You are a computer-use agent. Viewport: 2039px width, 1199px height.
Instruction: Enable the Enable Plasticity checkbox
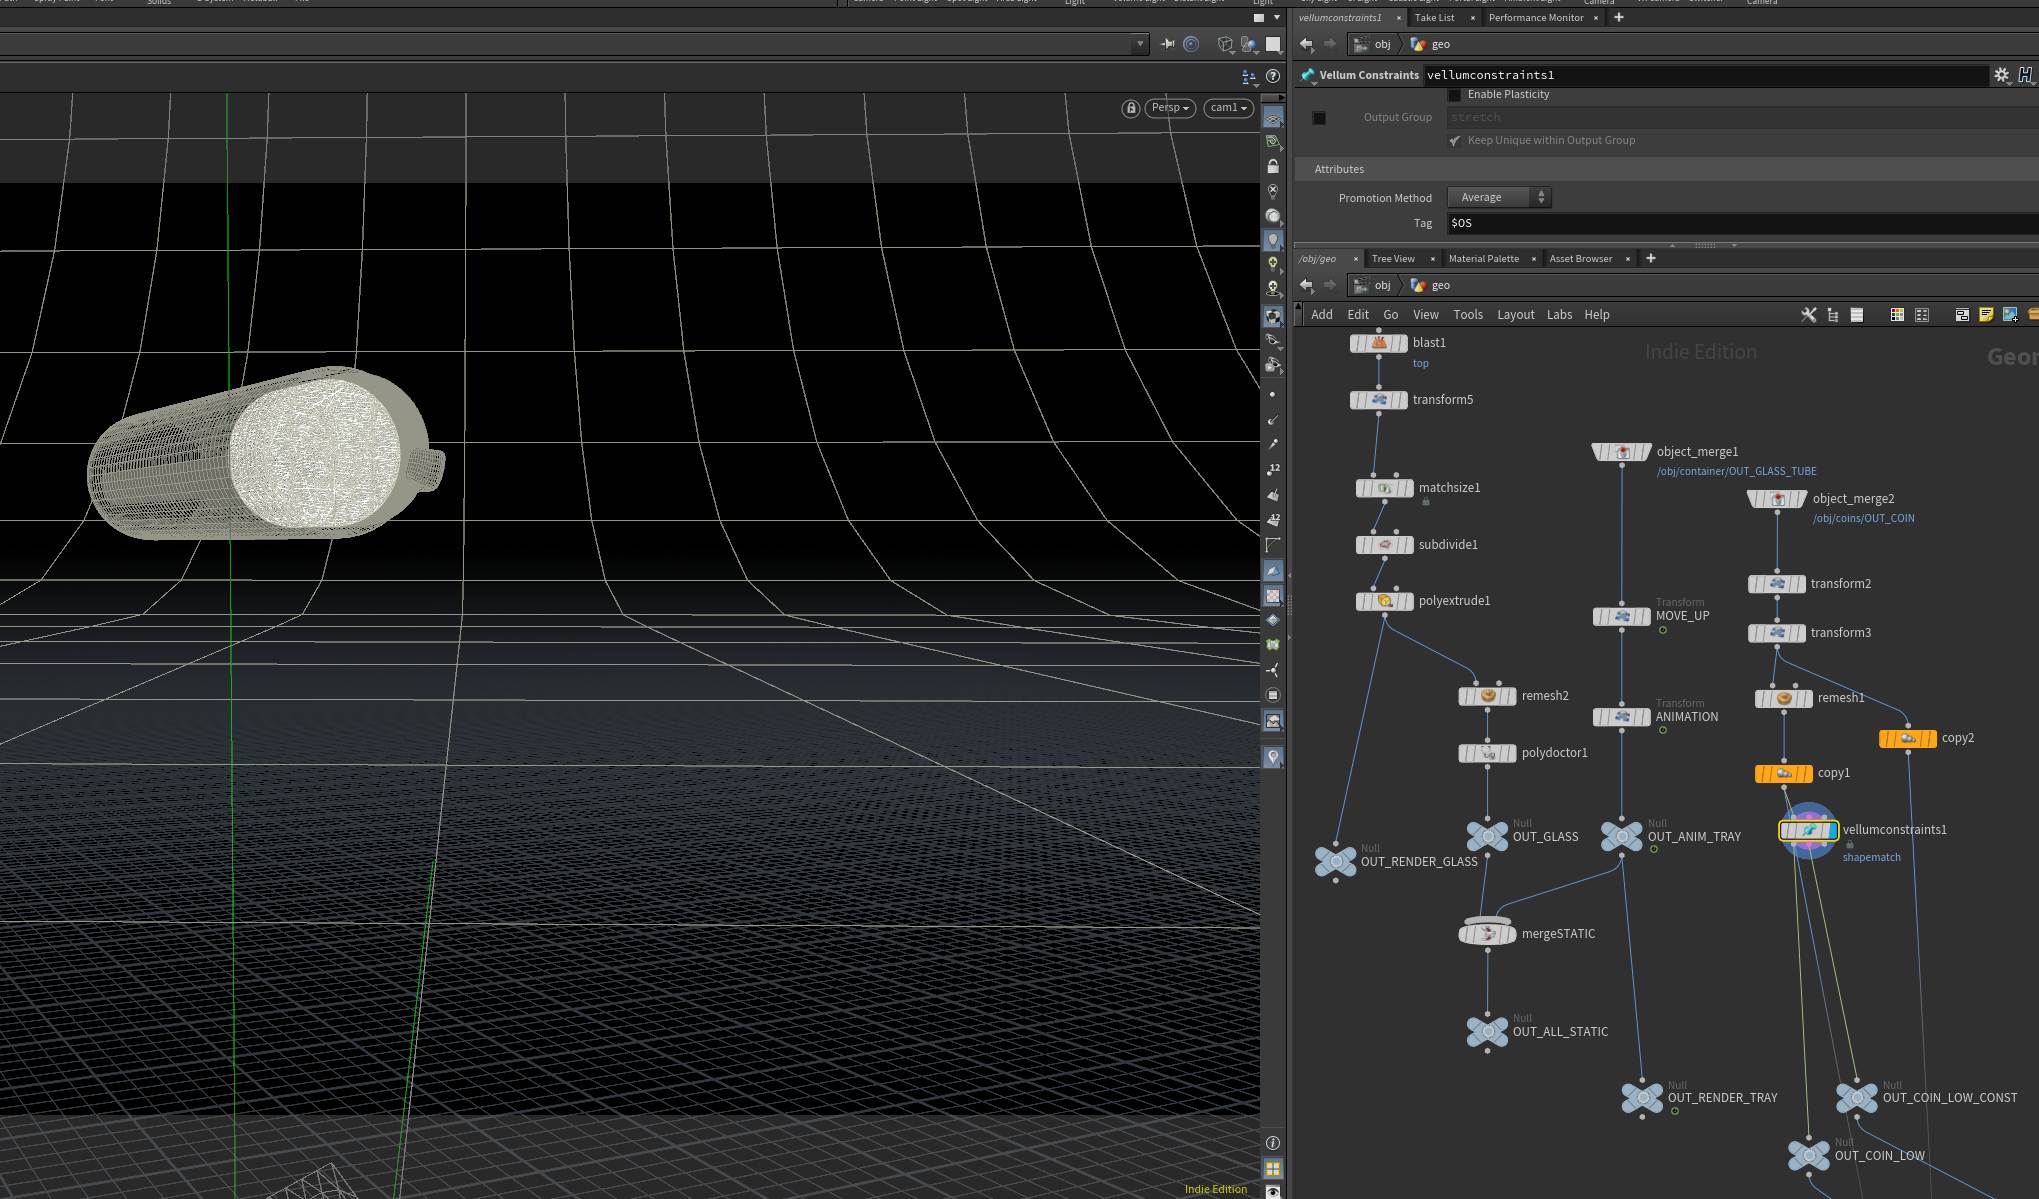[1455, 95]
